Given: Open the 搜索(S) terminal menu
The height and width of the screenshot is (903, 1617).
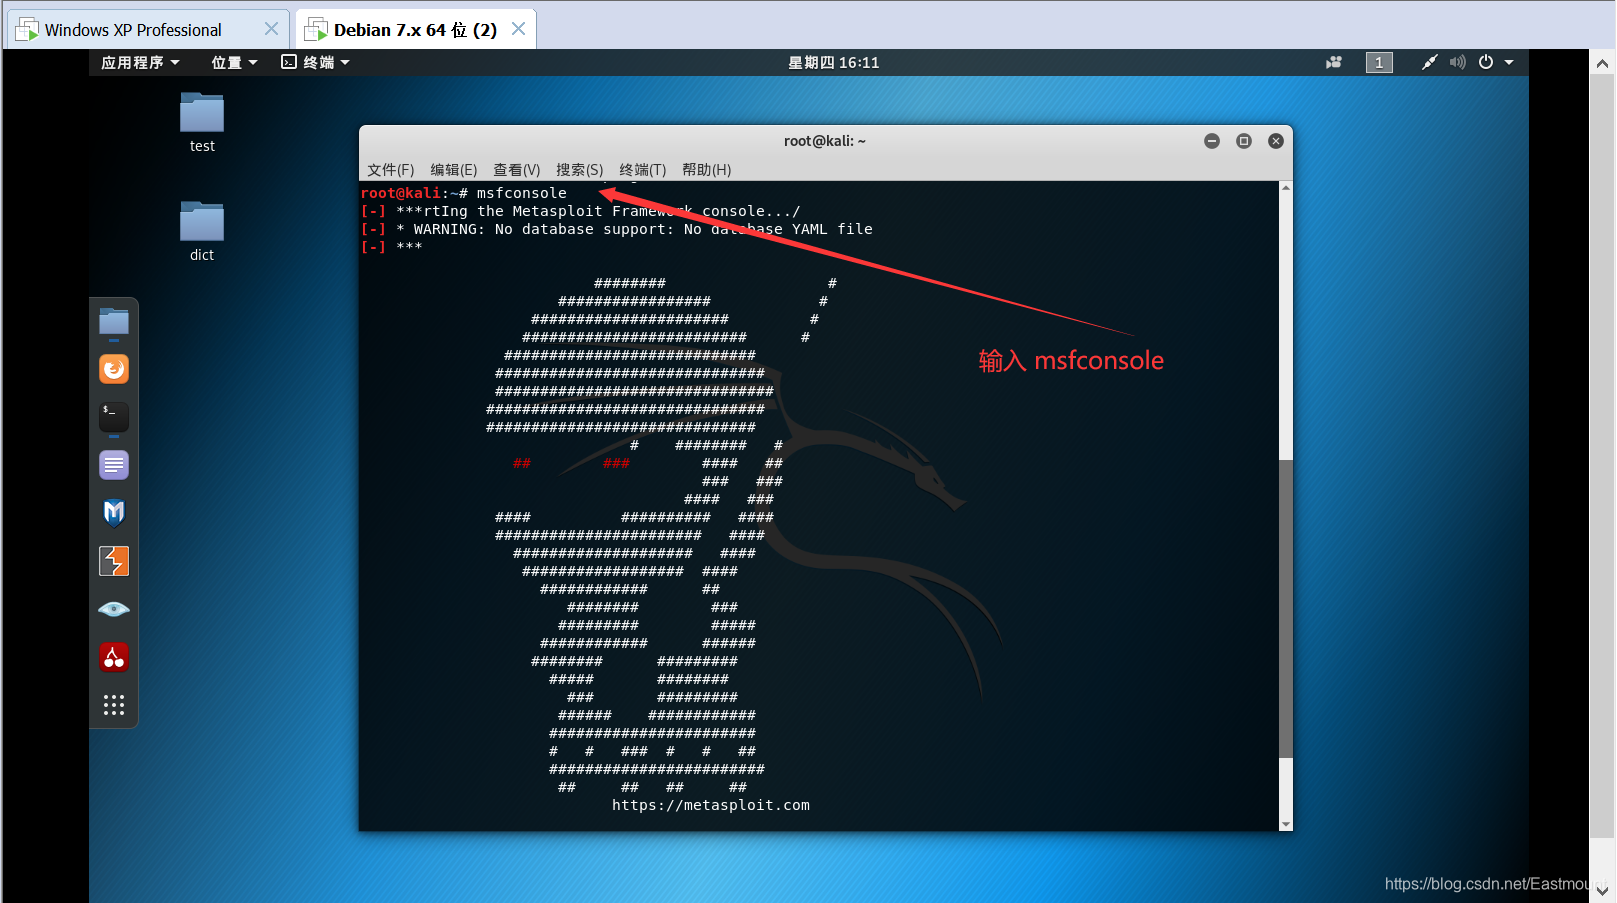Looking at the screenshot, I should tap(579, 170).
